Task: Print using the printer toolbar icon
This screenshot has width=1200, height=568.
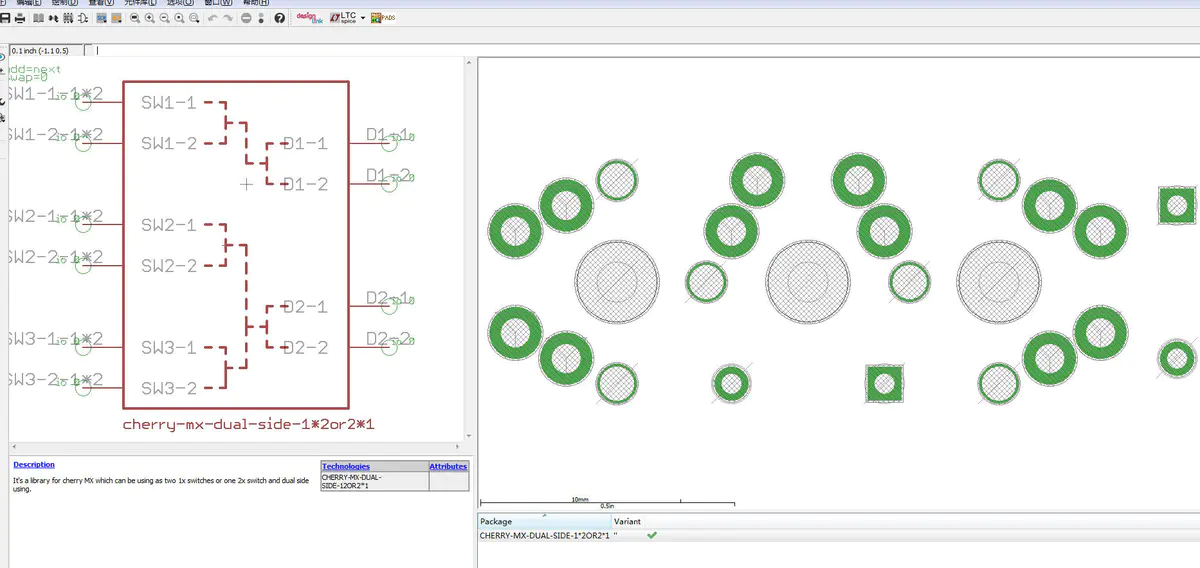Action: [20, 18]
